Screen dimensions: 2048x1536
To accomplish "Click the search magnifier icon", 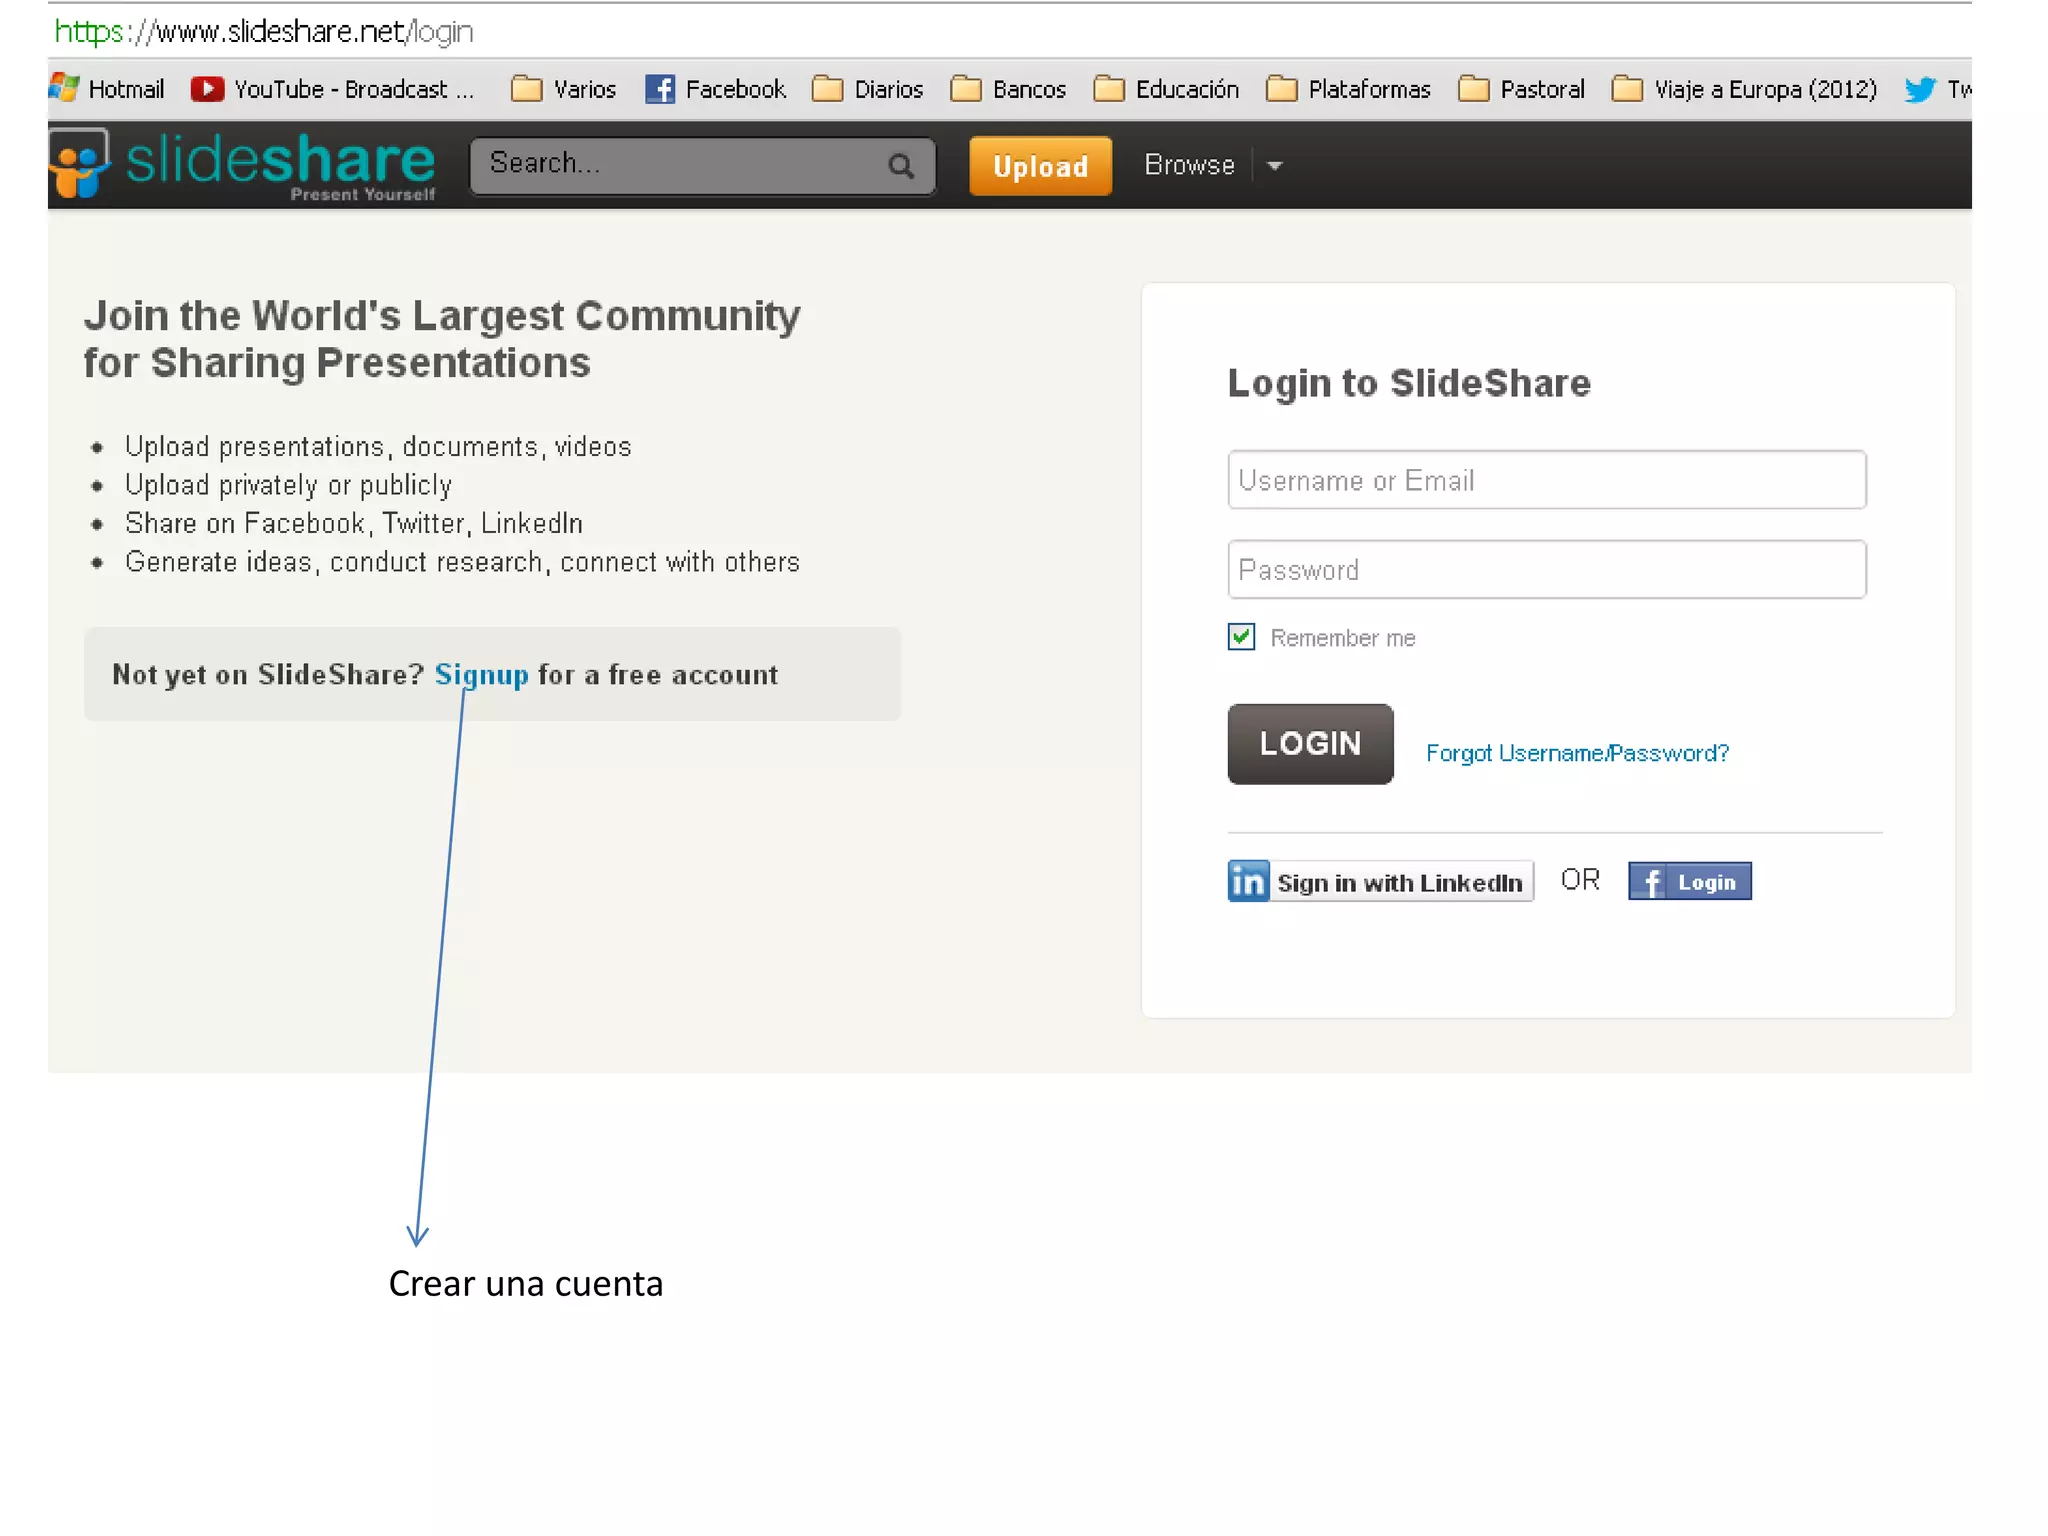I will tap(901, 166).
